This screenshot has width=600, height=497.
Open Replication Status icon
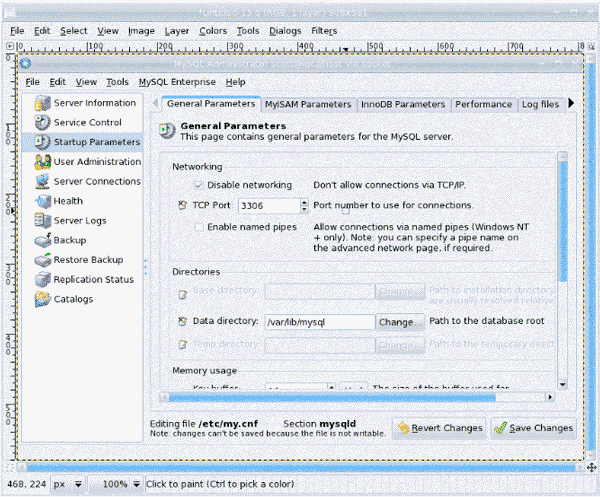(42, 279)
